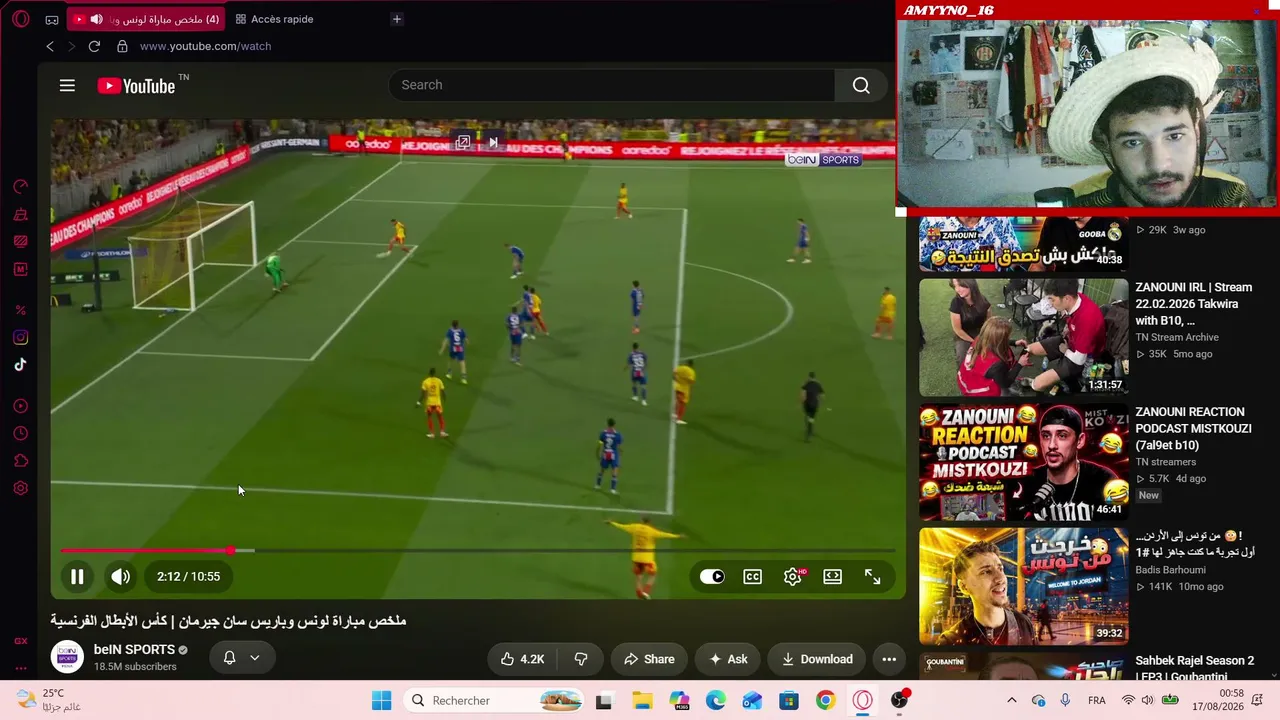Dislike this video
Screen dimensions: 1280x720
point(580,659)
